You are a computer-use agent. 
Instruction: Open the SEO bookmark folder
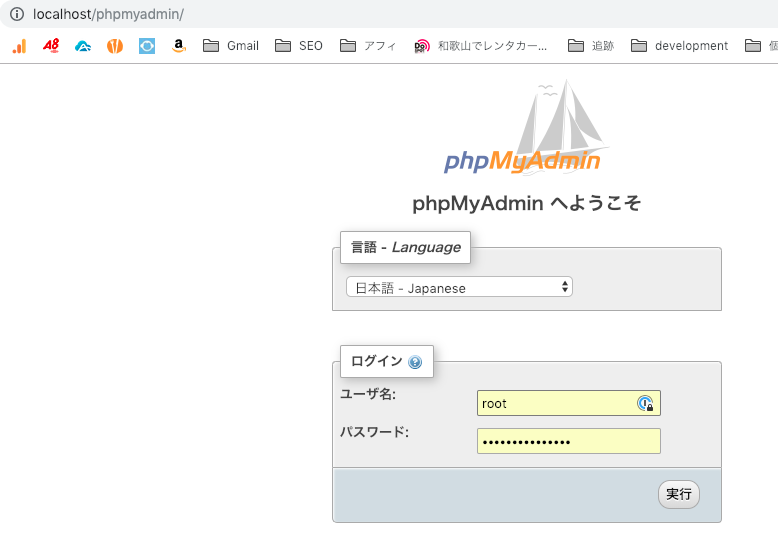[299, 46]
